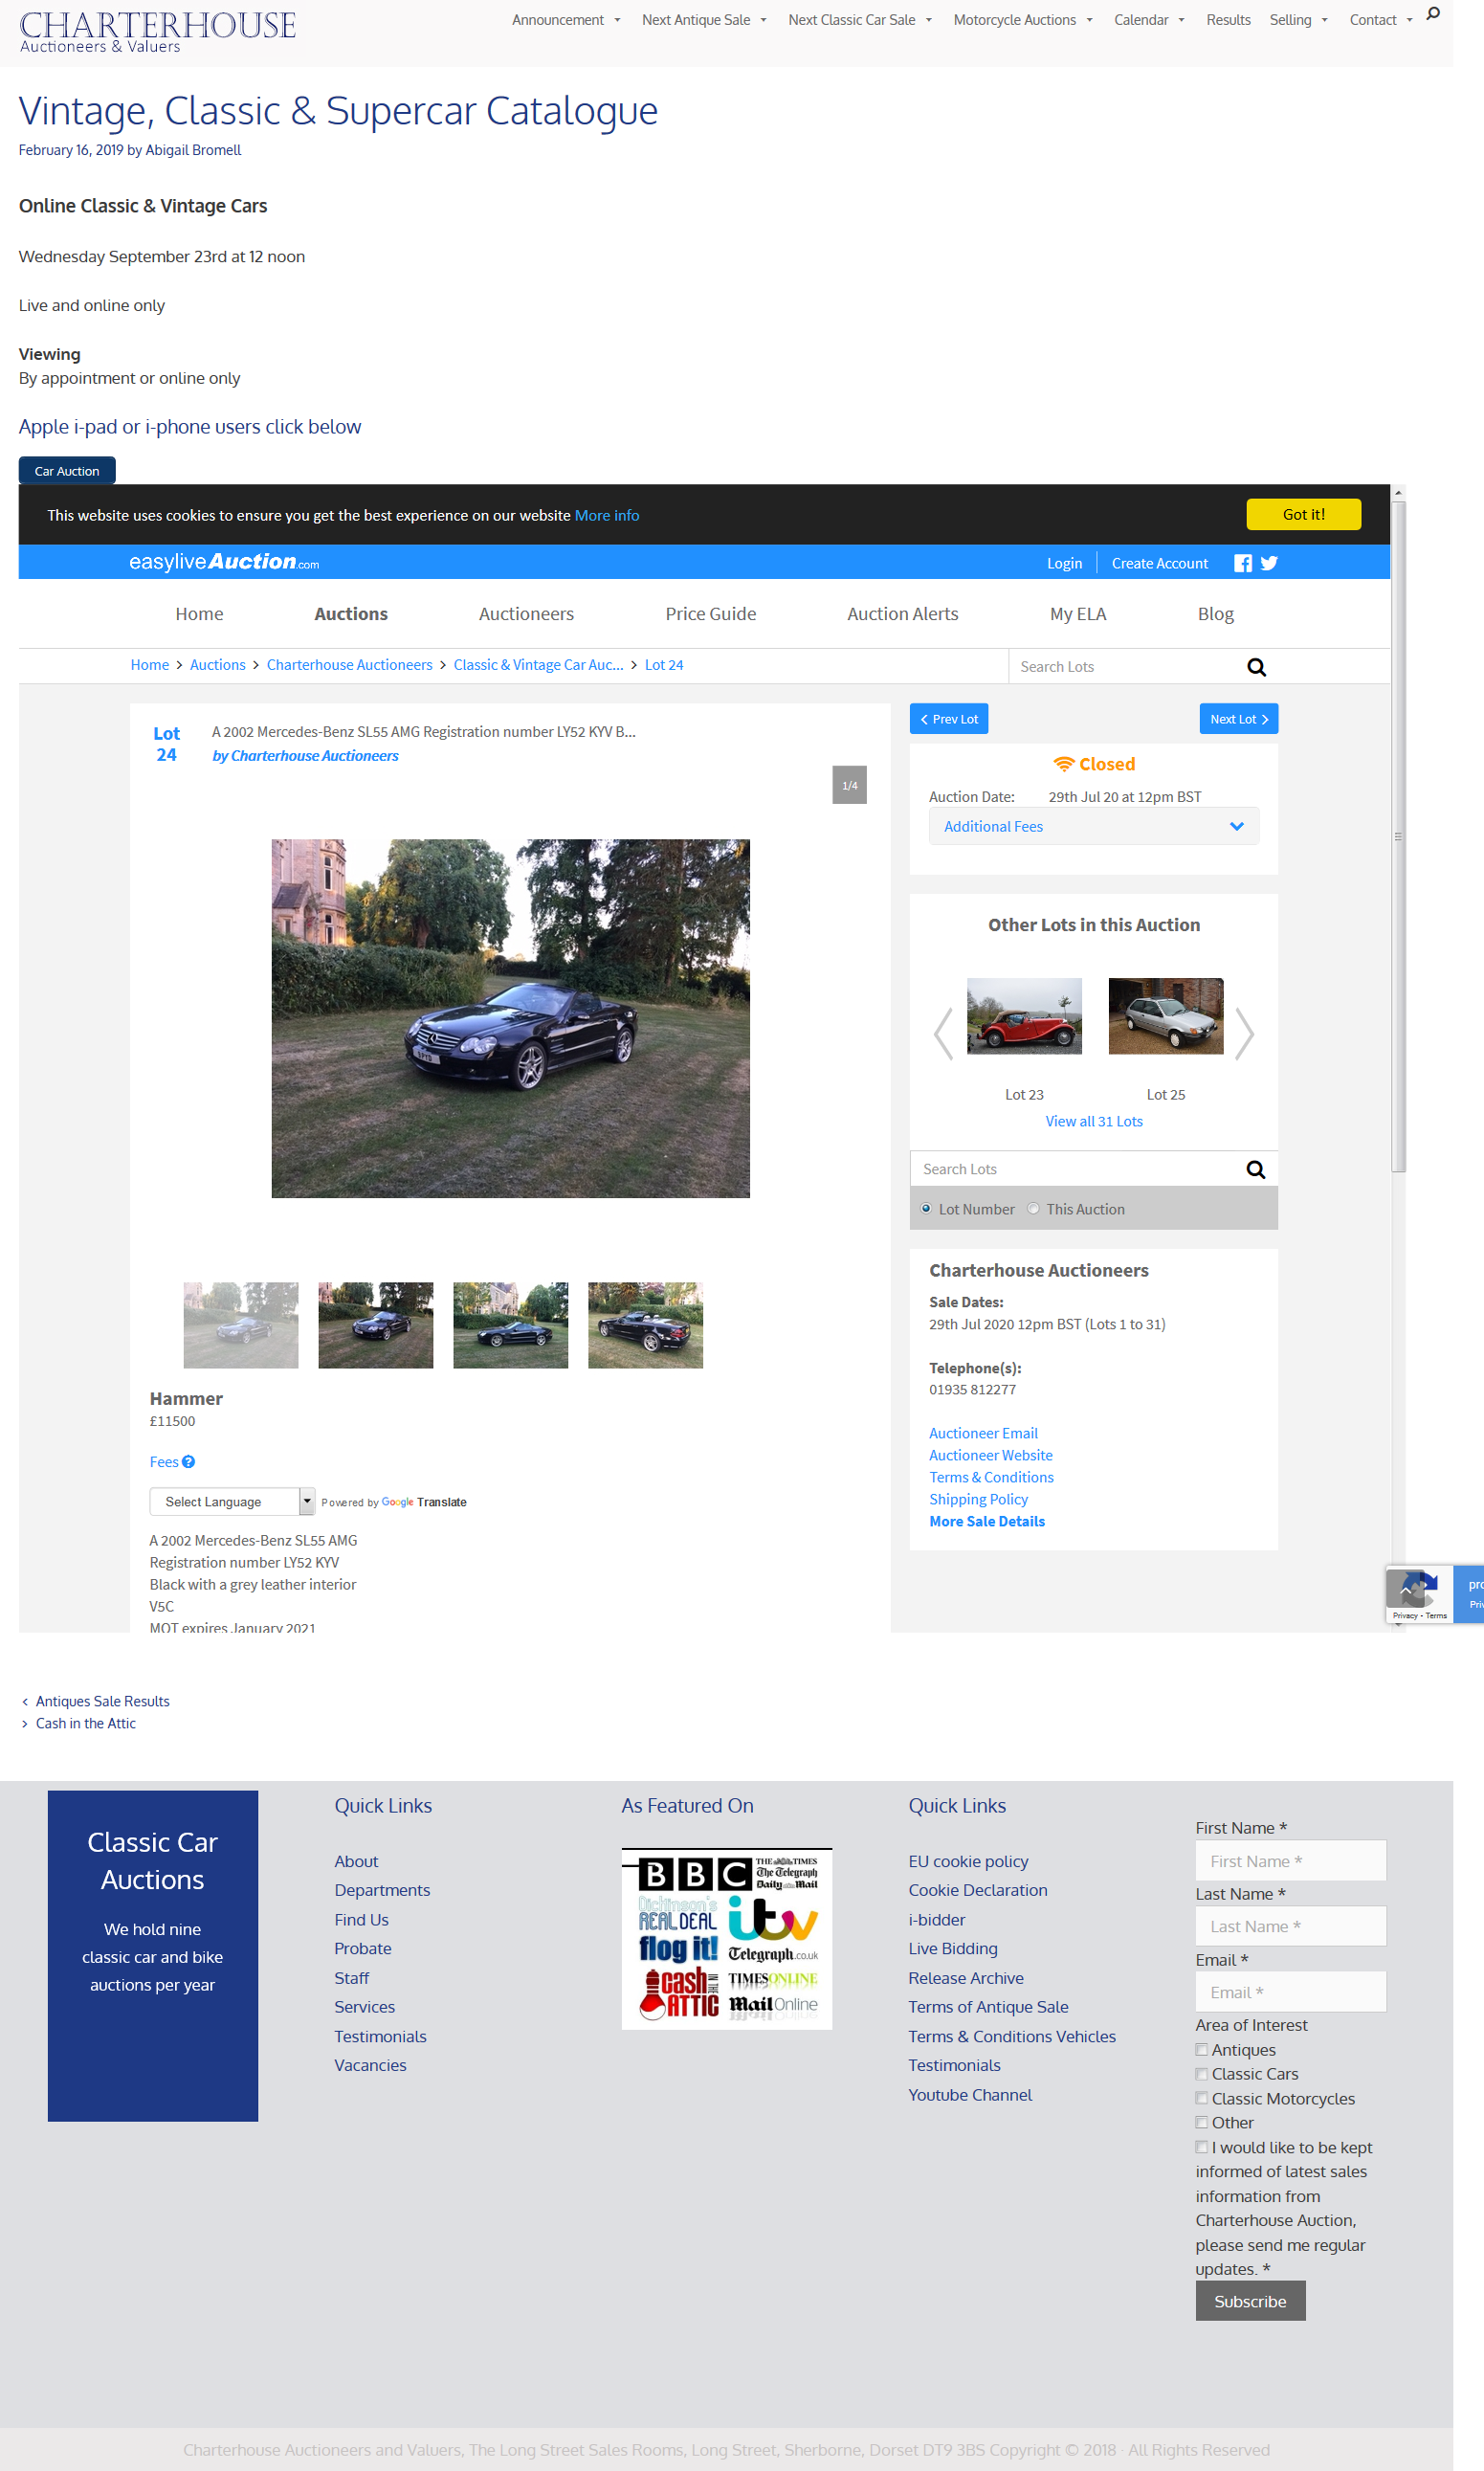Screen dimensions: 1484x2471
Task: Focus the Email input field
Action: click(x=1290, y=1992)
